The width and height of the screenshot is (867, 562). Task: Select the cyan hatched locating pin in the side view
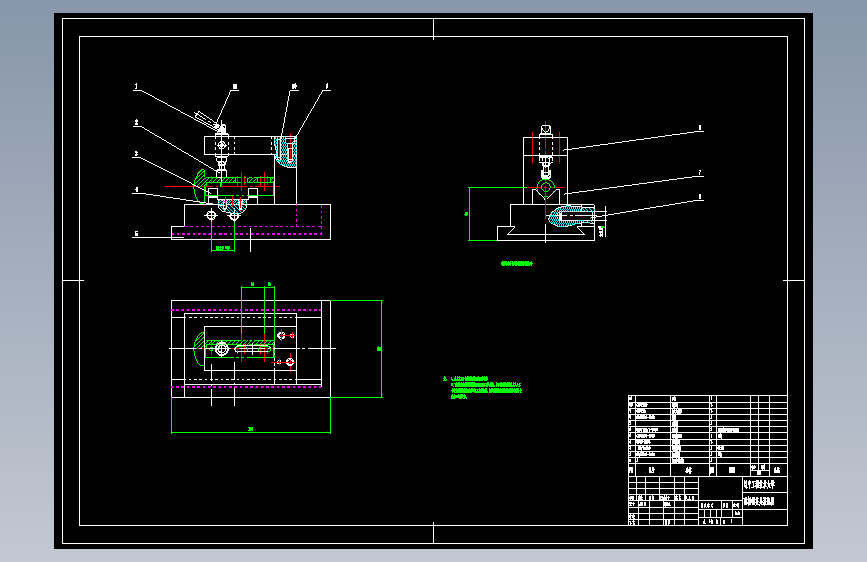(x=571, y=216)
